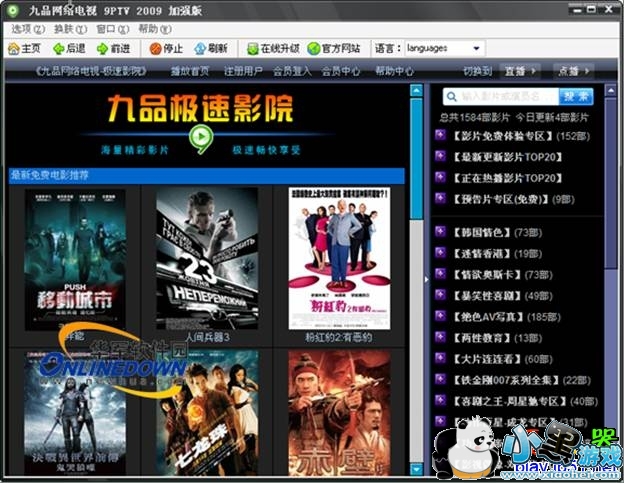Open the 赤壁 movie poster

[339, 413]
